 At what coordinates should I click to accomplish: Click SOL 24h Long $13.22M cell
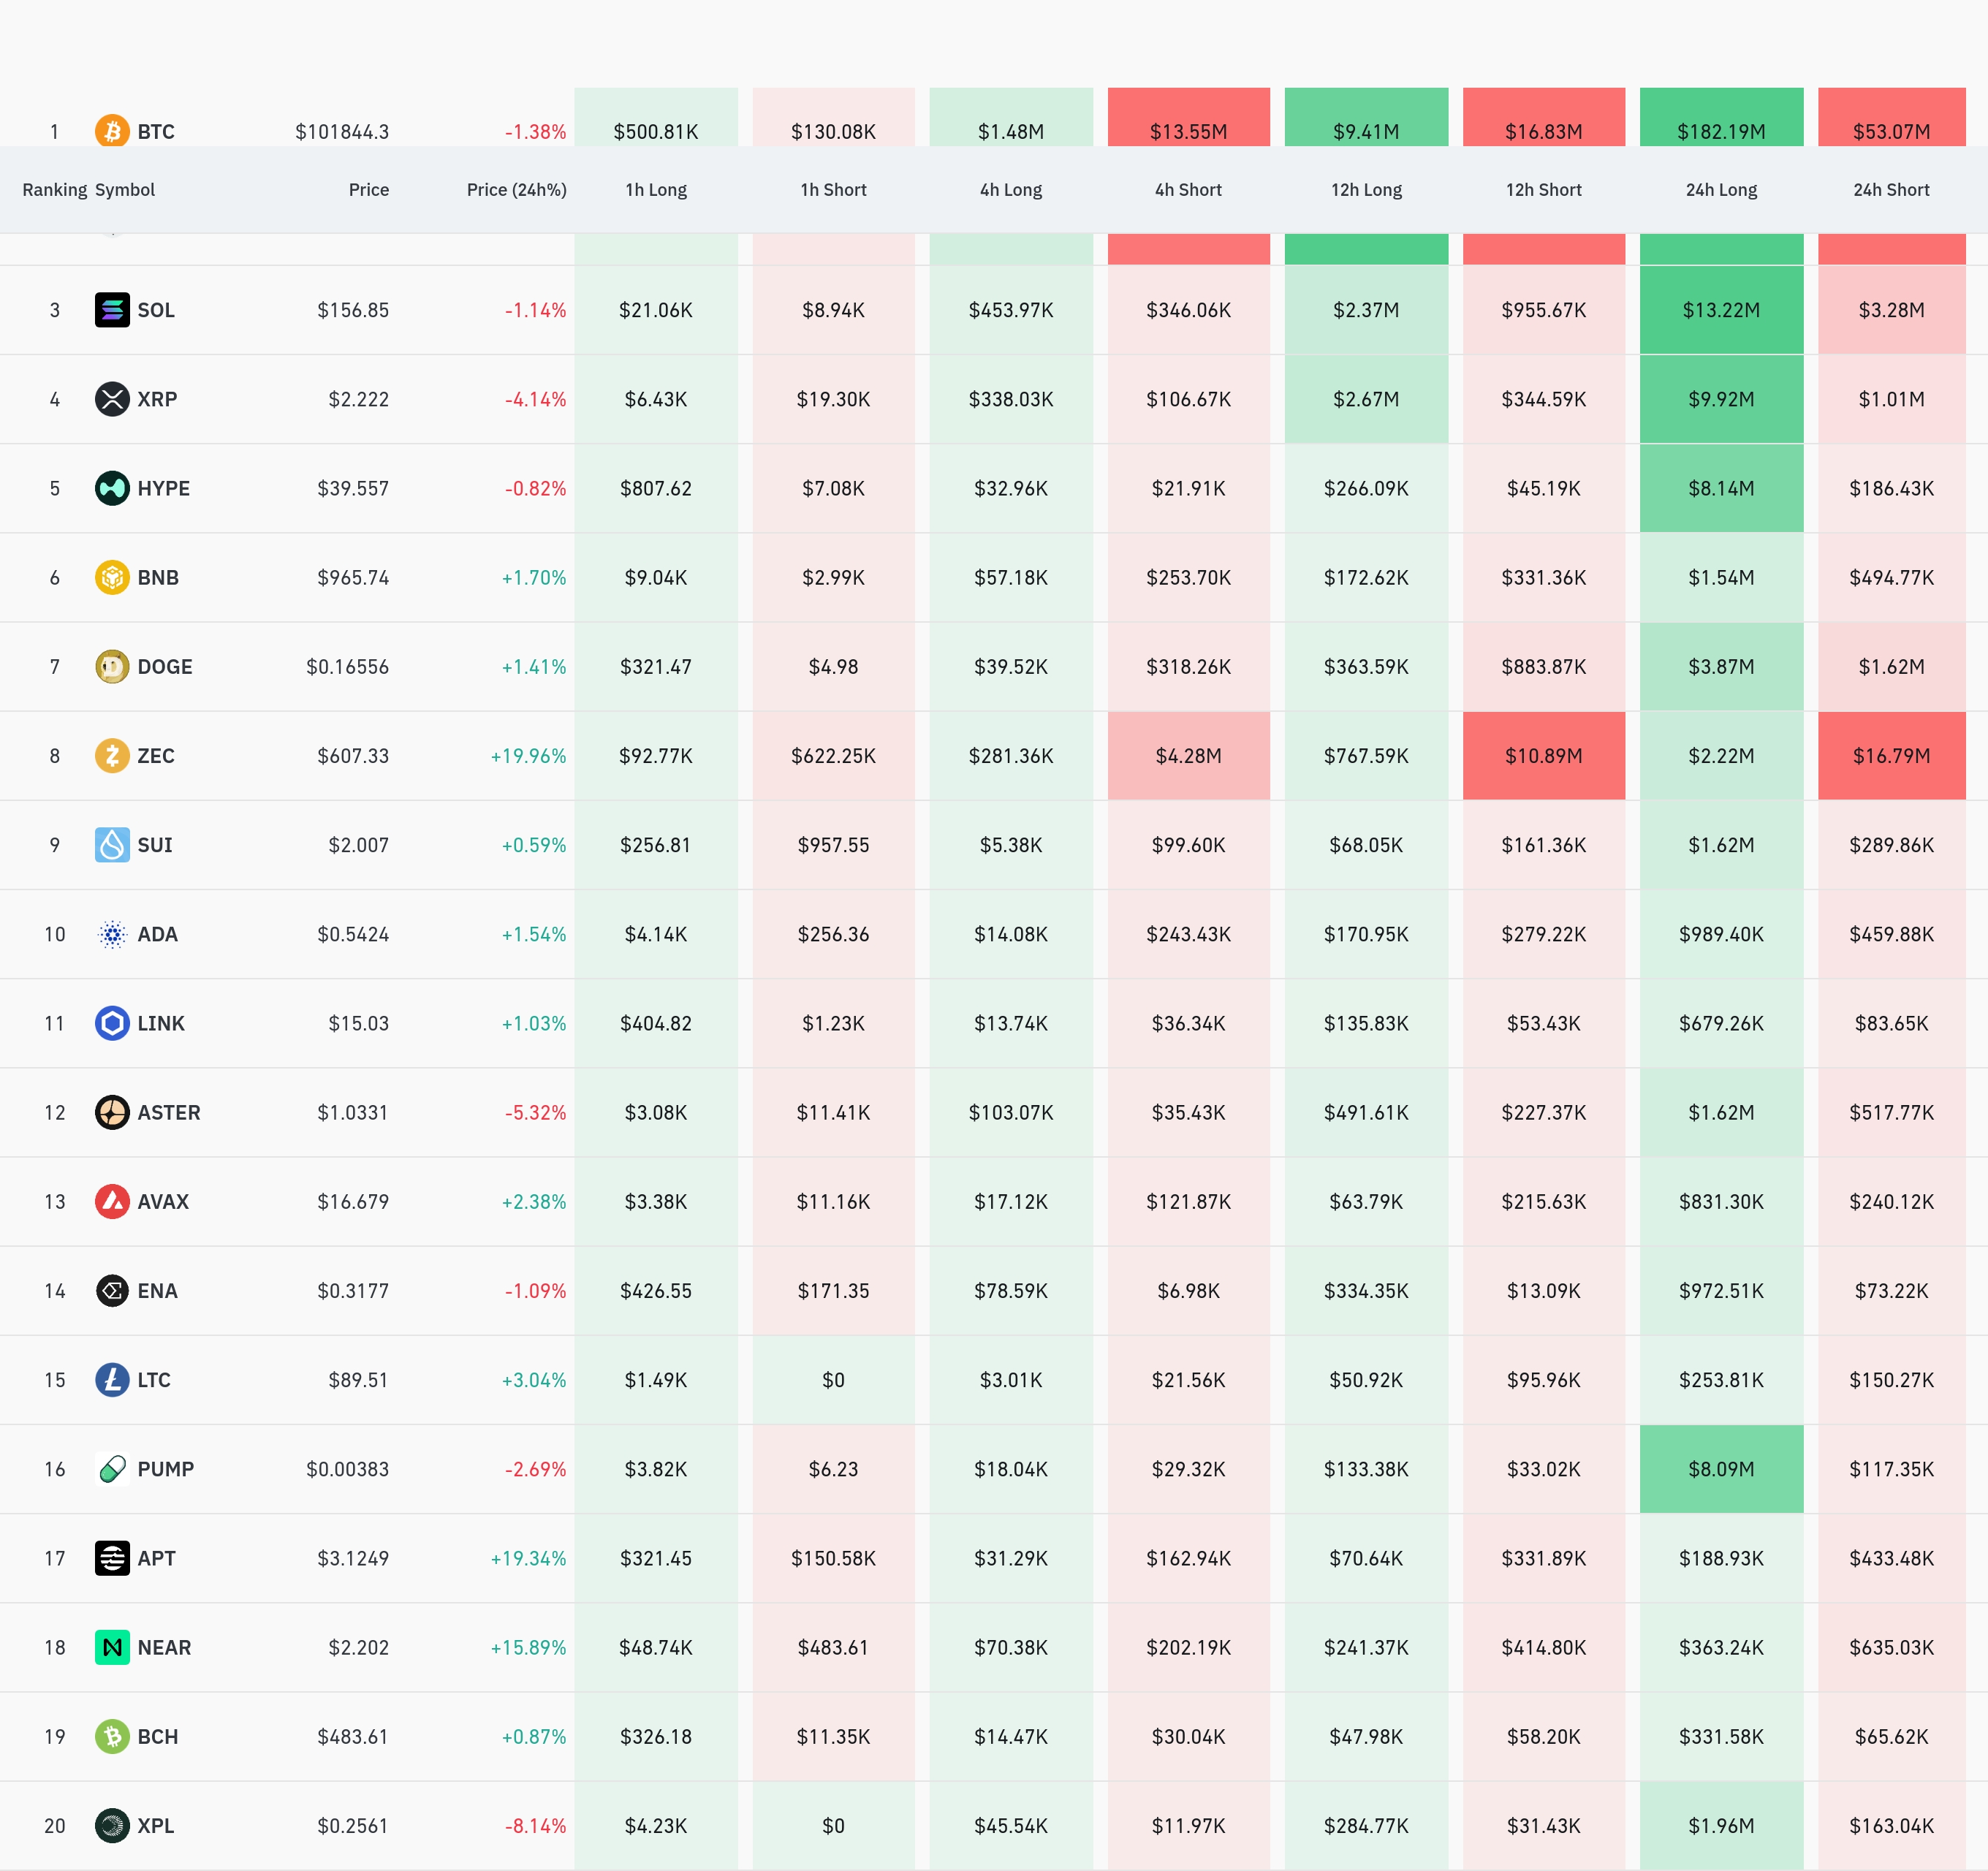[1721, 310]
